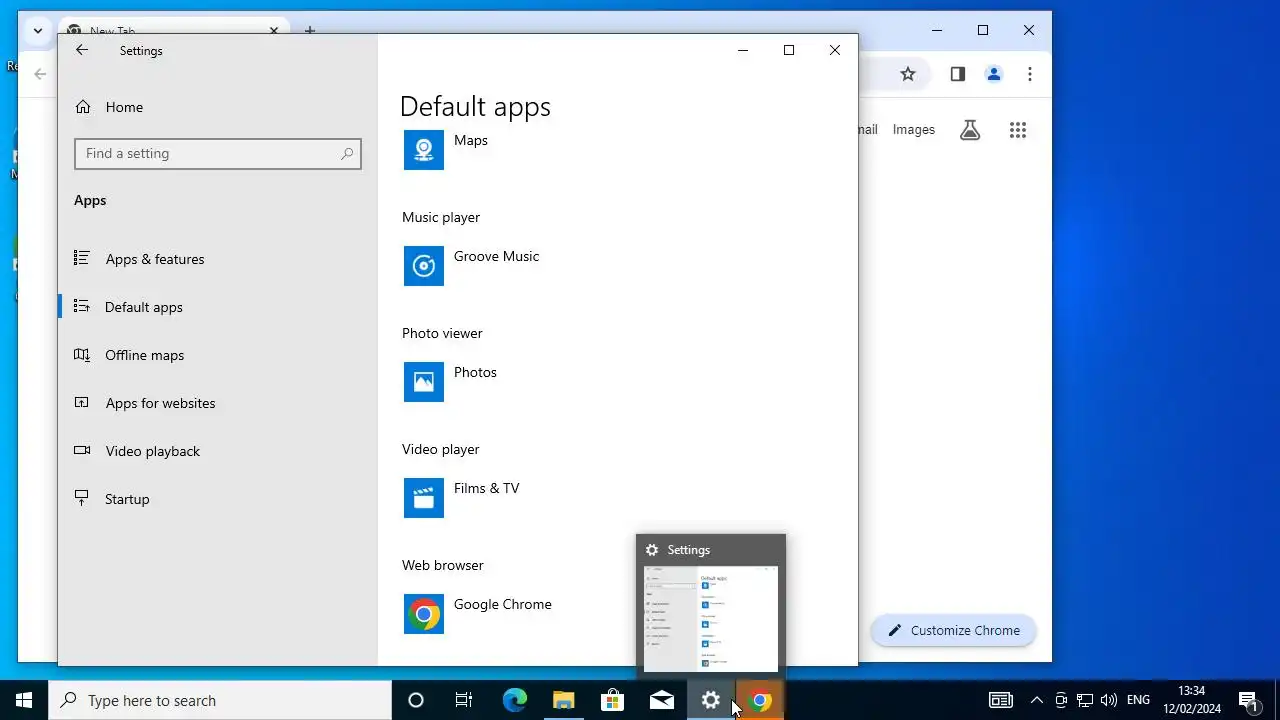Click the Films & TV app icon
1280x720 pixels.
pos(424,498)
